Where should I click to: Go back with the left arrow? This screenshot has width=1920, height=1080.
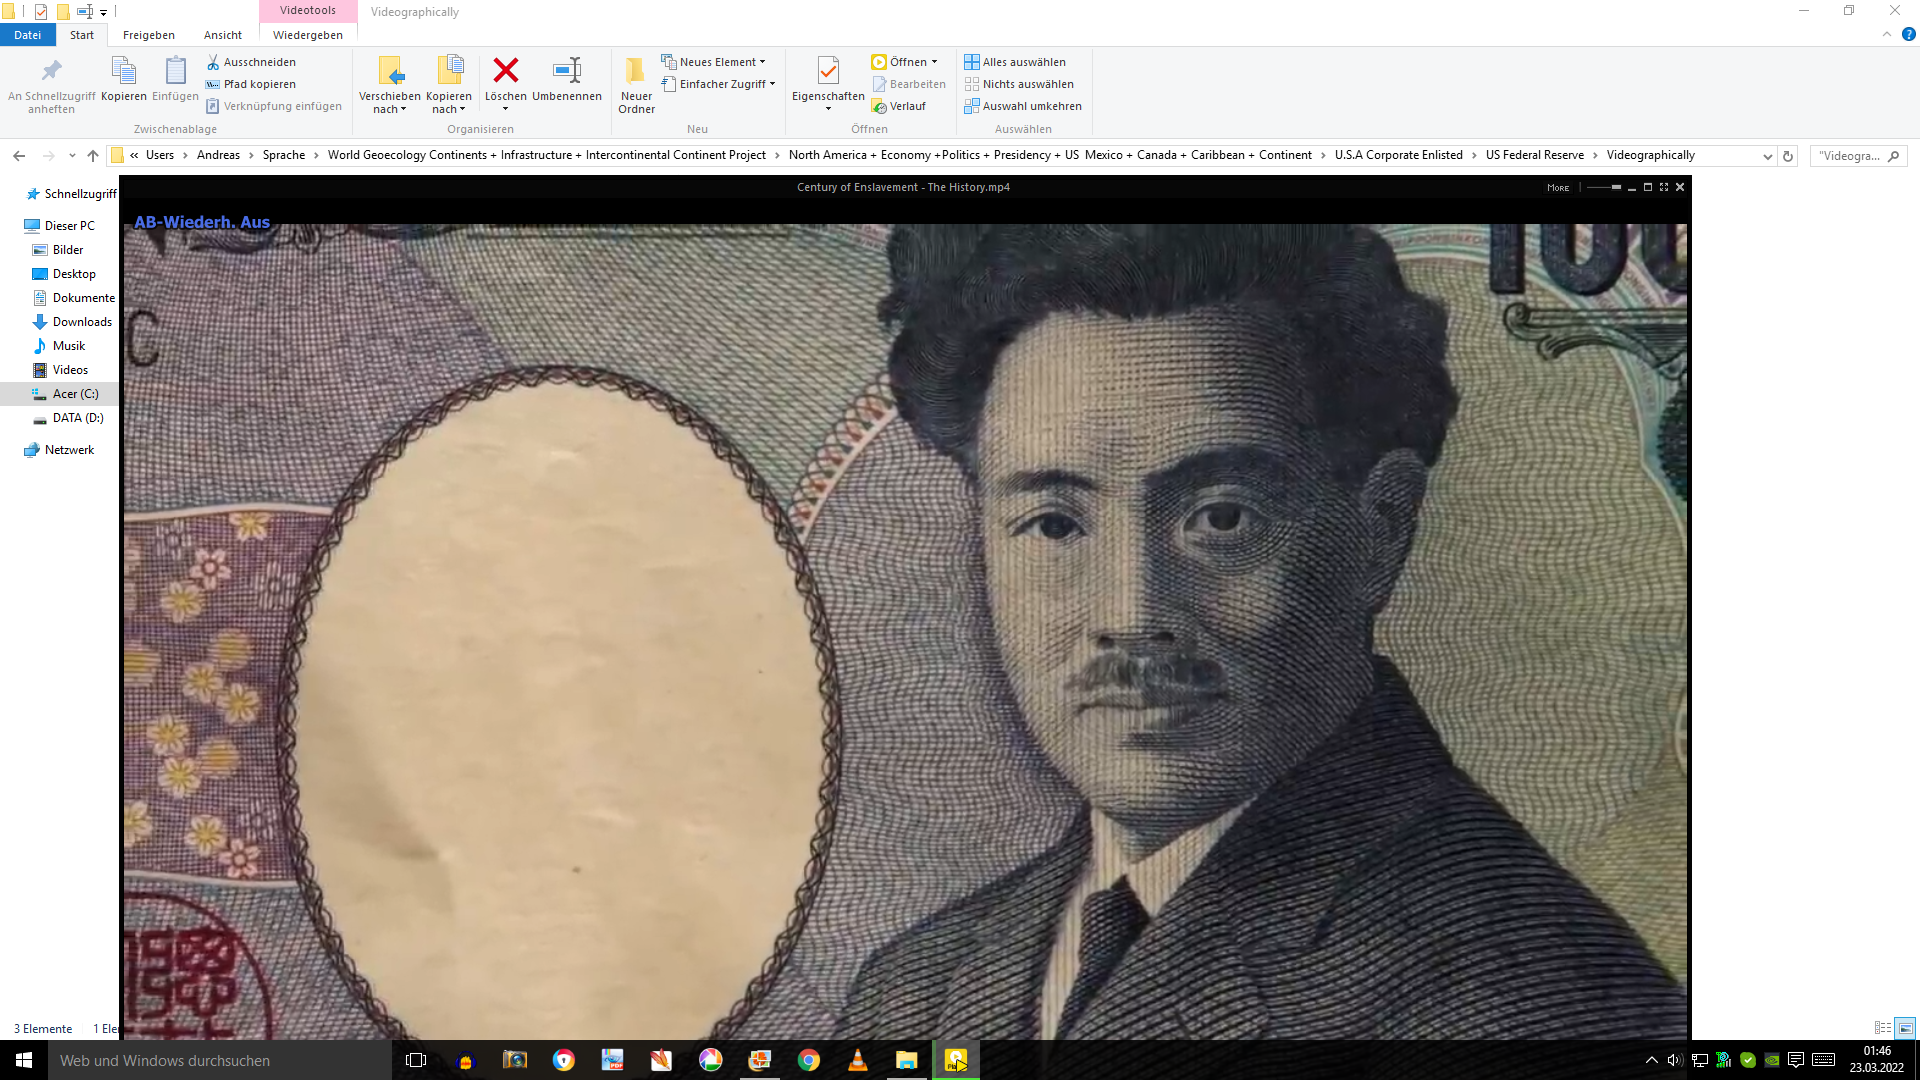19,156
